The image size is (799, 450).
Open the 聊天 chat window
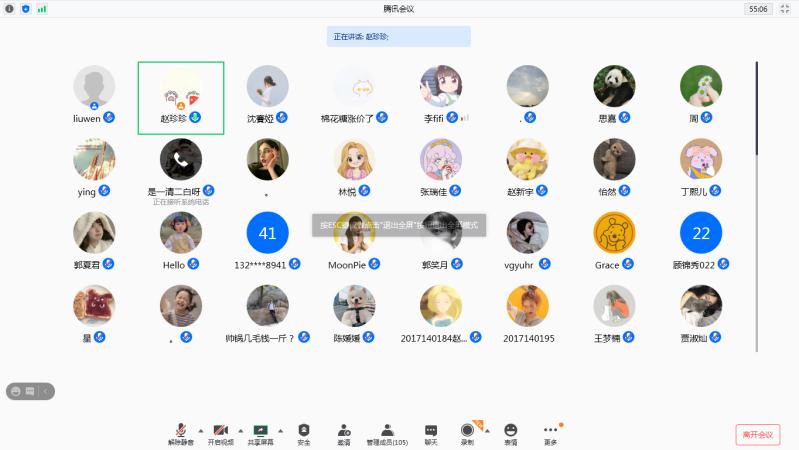431,432
